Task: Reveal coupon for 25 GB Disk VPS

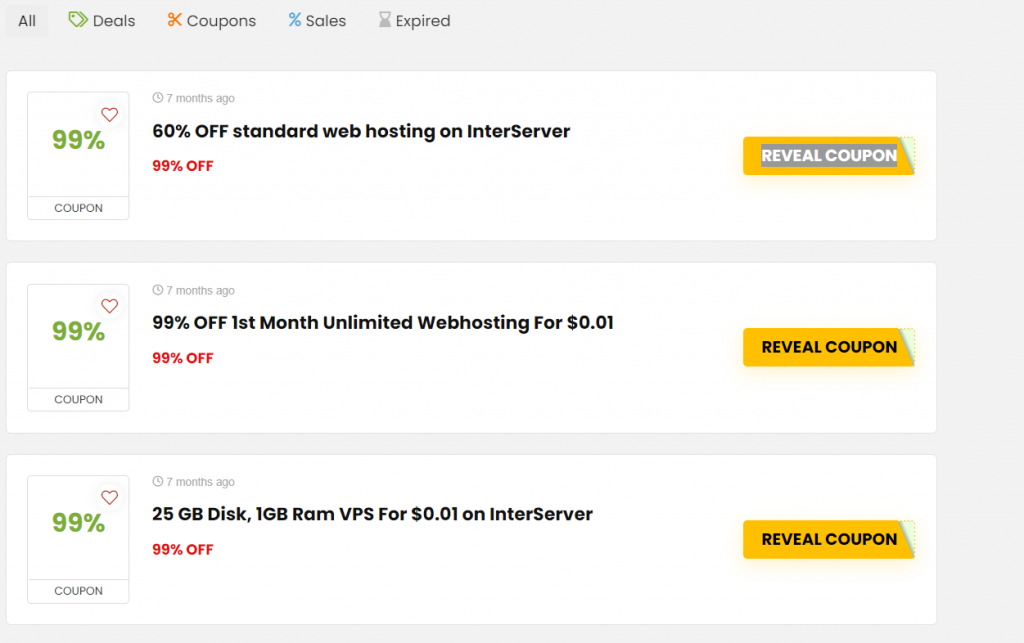Action: point(829,539)
